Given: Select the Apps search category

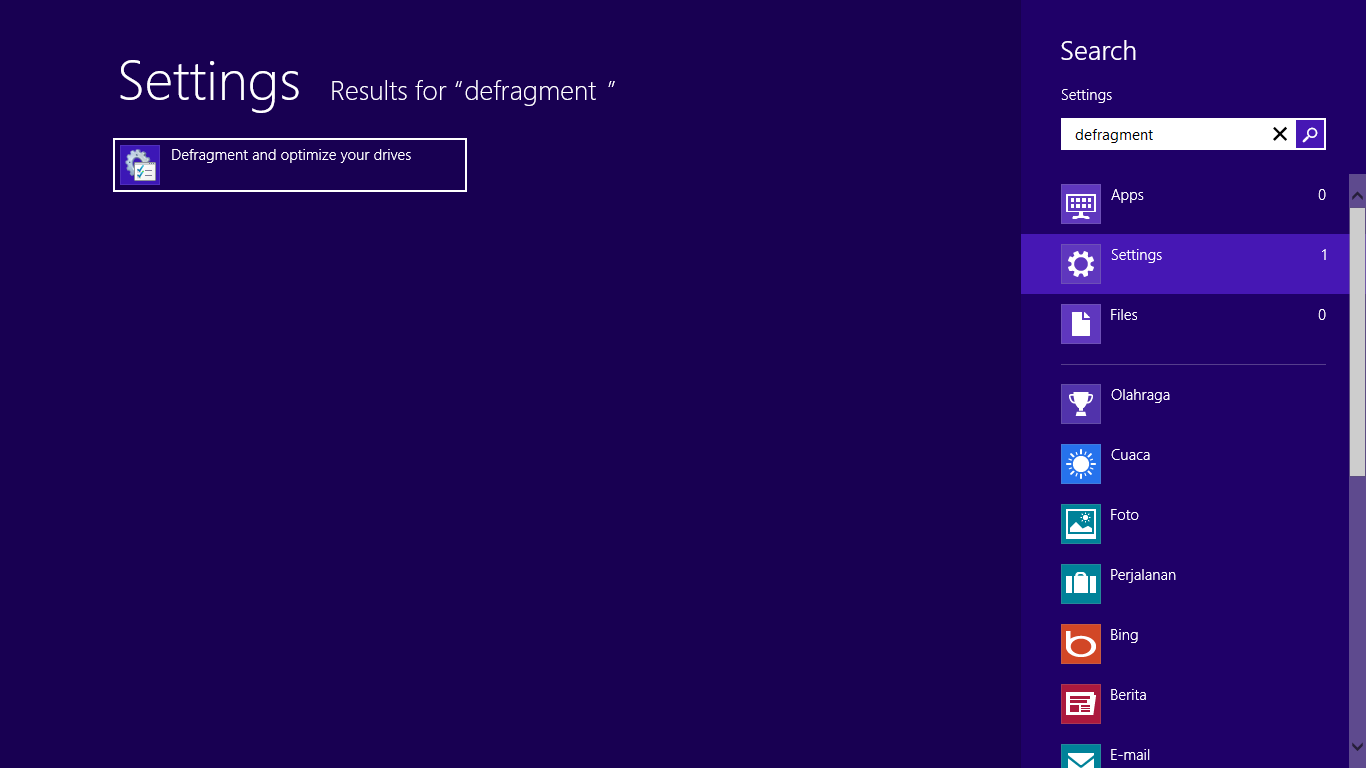Looking at the screenshot, I should (1185, 204).
